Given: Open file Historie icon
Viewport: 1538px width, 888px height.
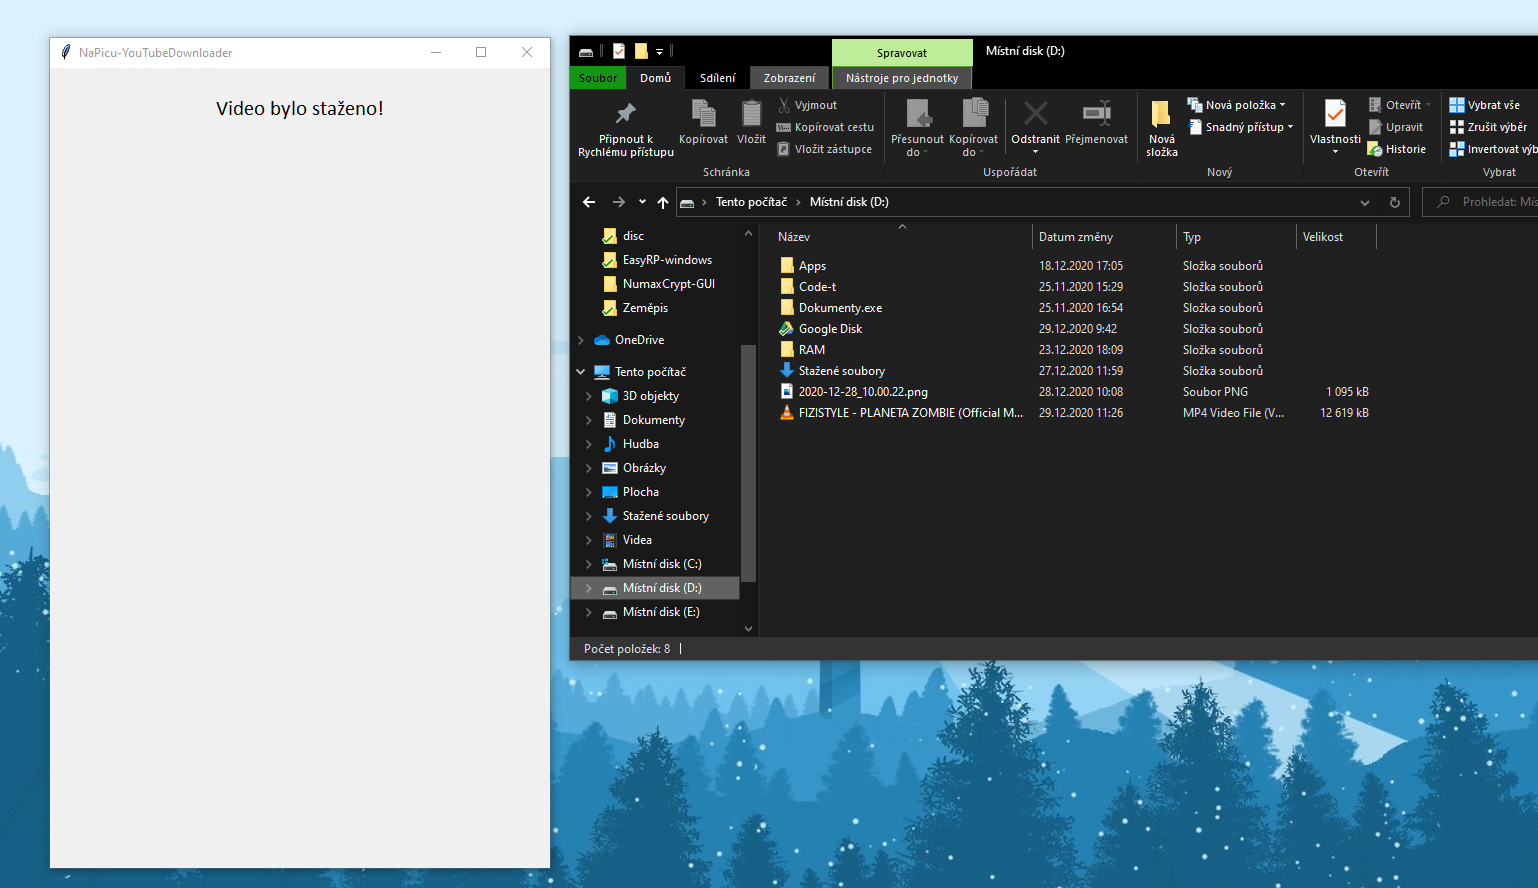Looking at the screenshot, I should 1377,148.
